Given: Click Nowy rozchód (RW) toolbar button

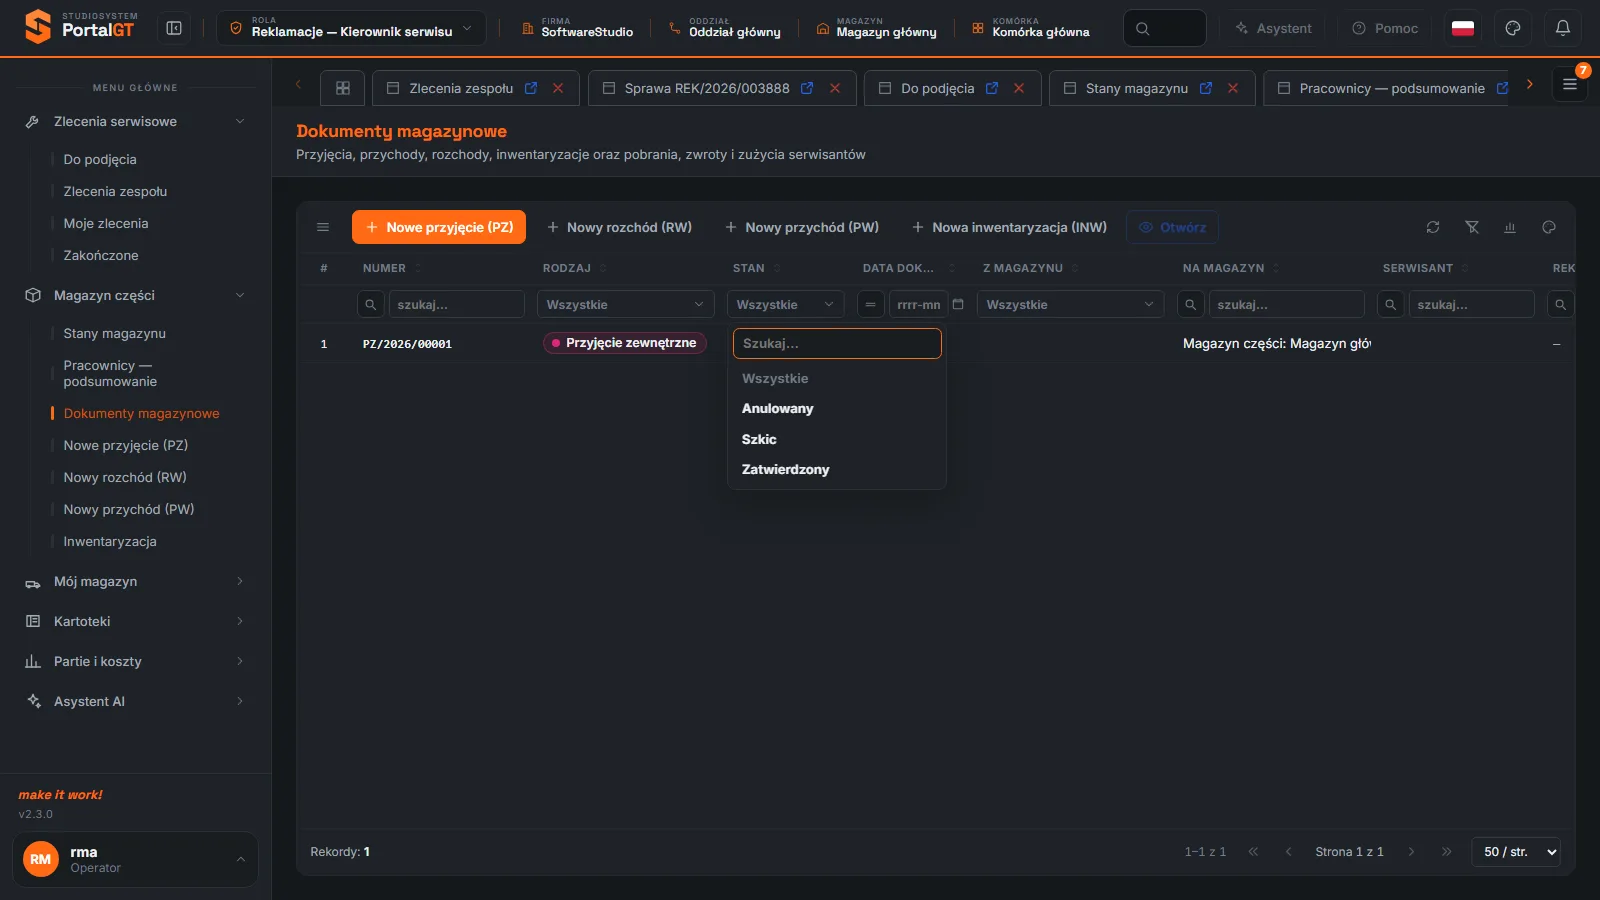Looking at the screenshot, I should pos(620,227).
